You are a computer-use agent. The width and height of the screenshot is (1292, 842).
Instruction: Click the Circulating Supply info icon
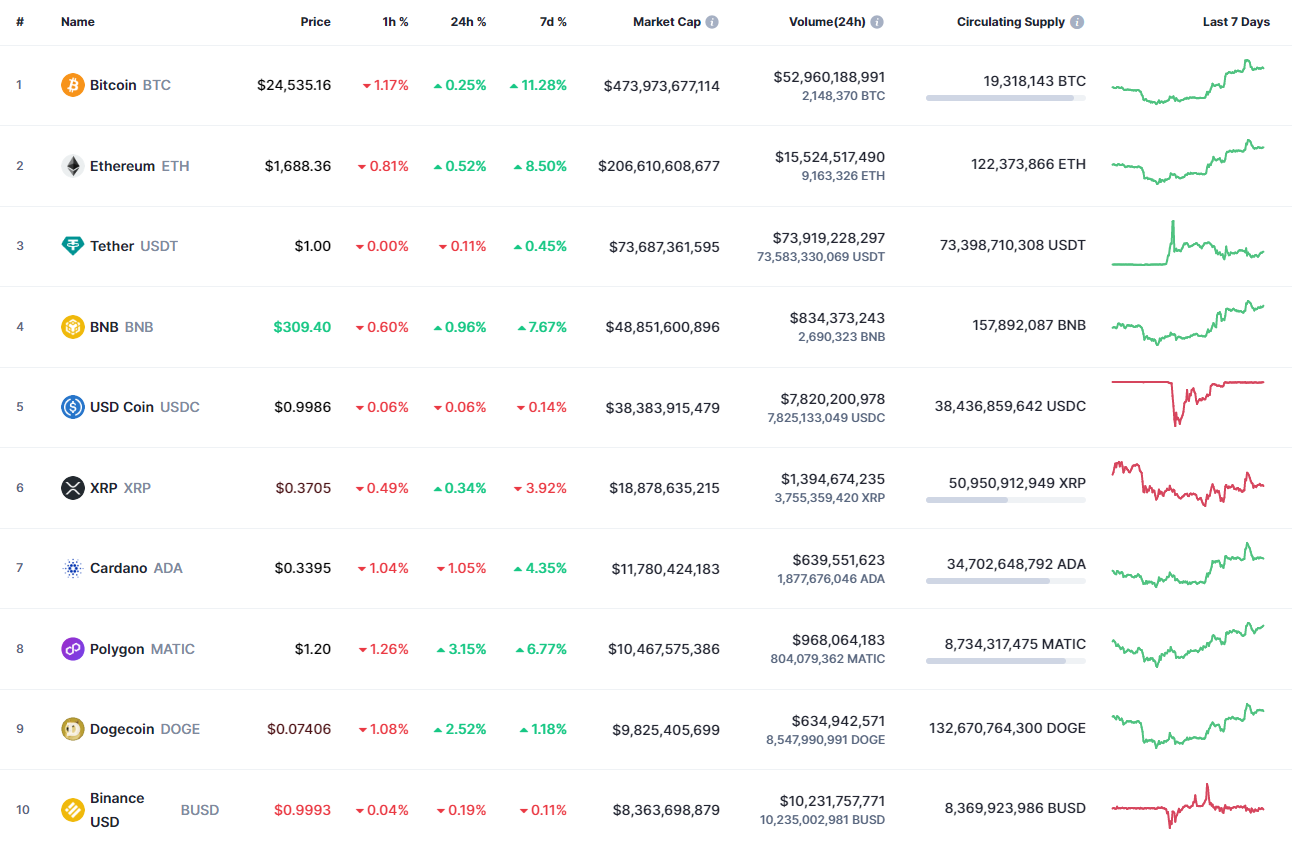1078,21
